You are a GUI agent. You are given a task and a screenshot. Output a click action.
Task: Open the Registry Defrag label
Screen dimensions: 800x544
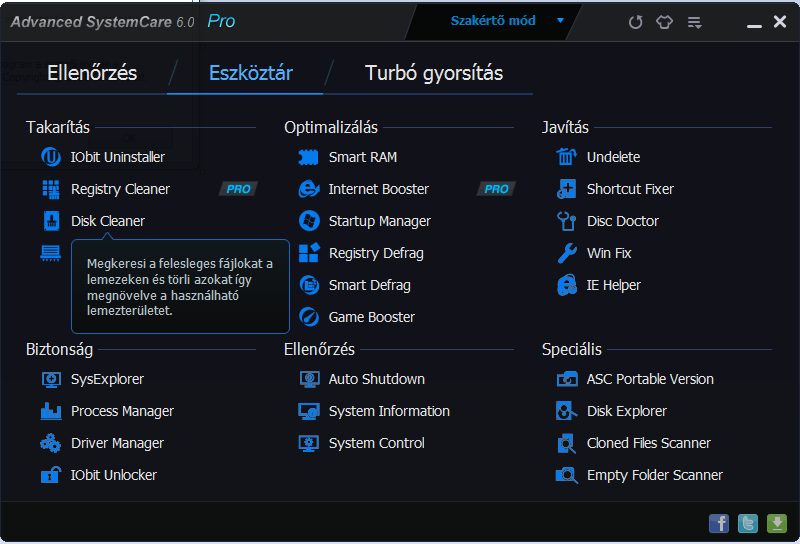pos(376,253)
